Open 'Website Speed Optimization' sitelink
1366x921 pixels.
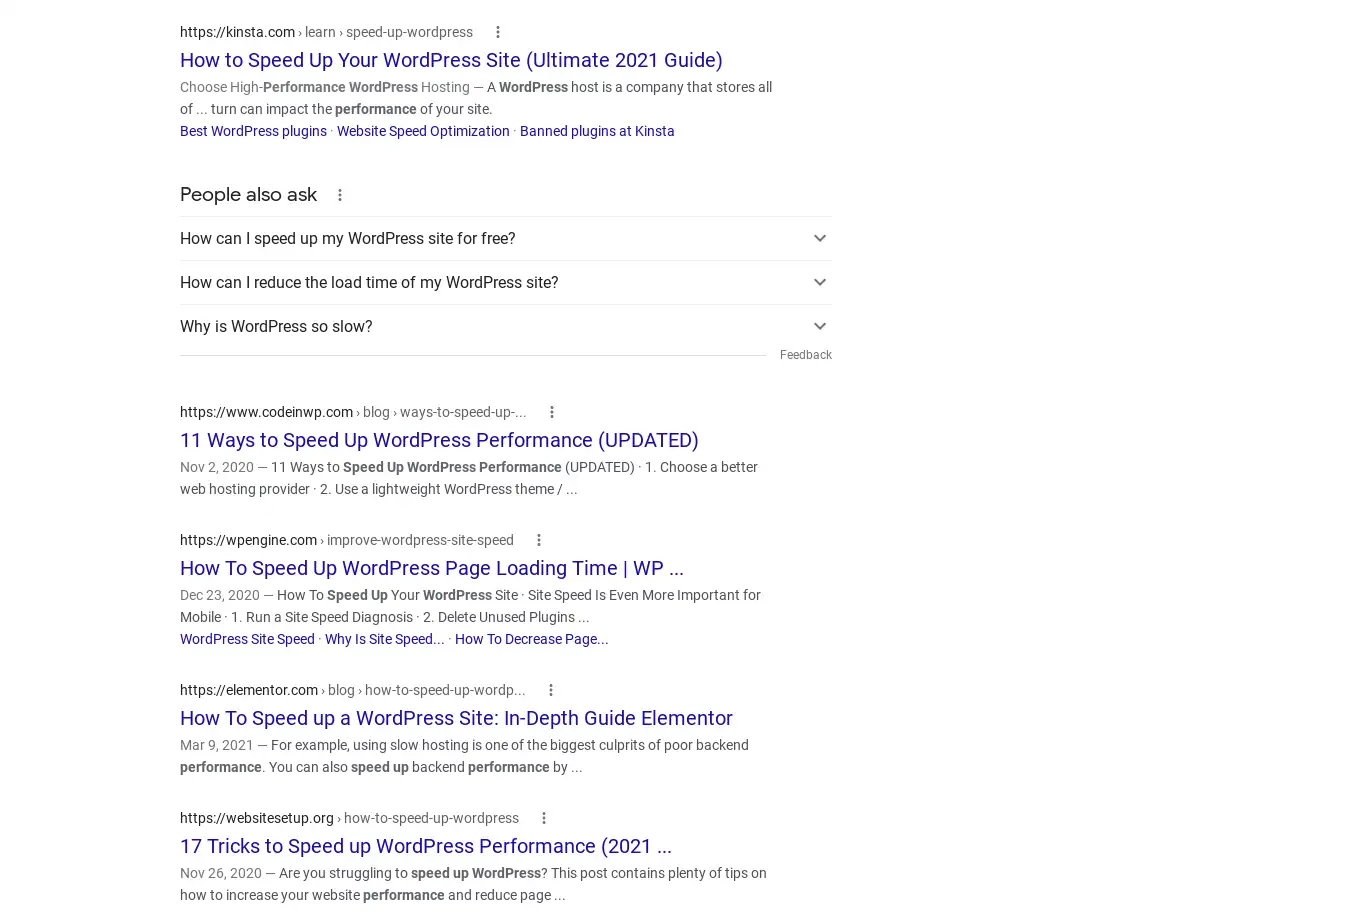coord(423,131)
